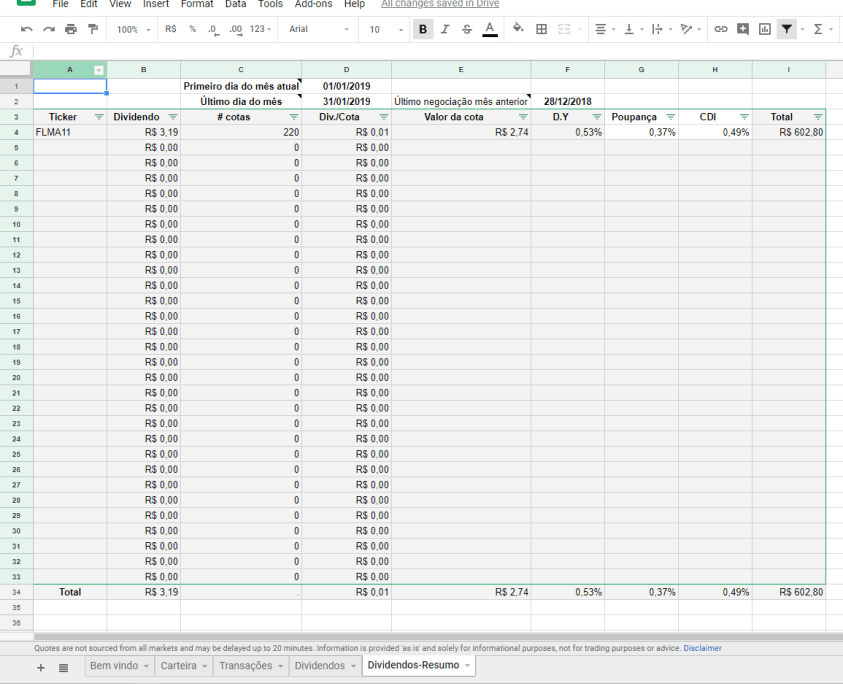Image resolution: width=843 pixels, height=684 pixels.
Task: Open the Help menu
Action: point(354,4)
